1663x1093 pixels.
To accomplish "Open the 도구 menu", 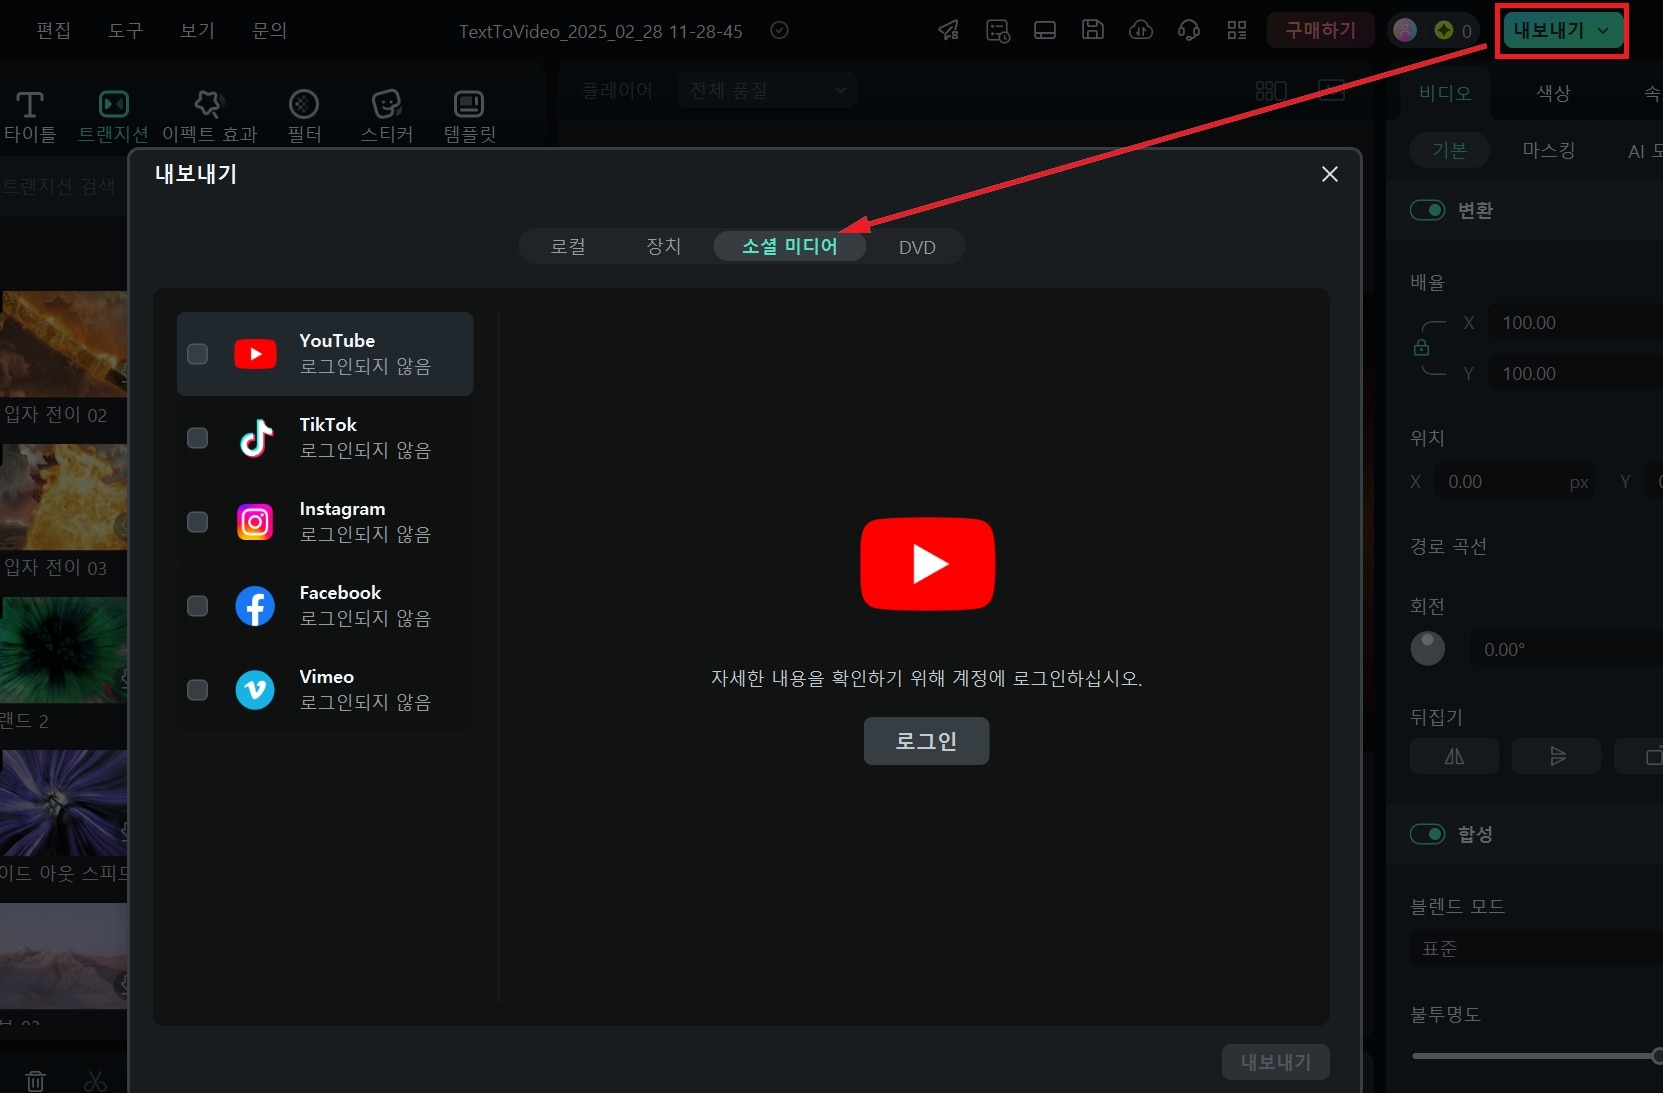I will pyautogui.click(x=125, y=30).
